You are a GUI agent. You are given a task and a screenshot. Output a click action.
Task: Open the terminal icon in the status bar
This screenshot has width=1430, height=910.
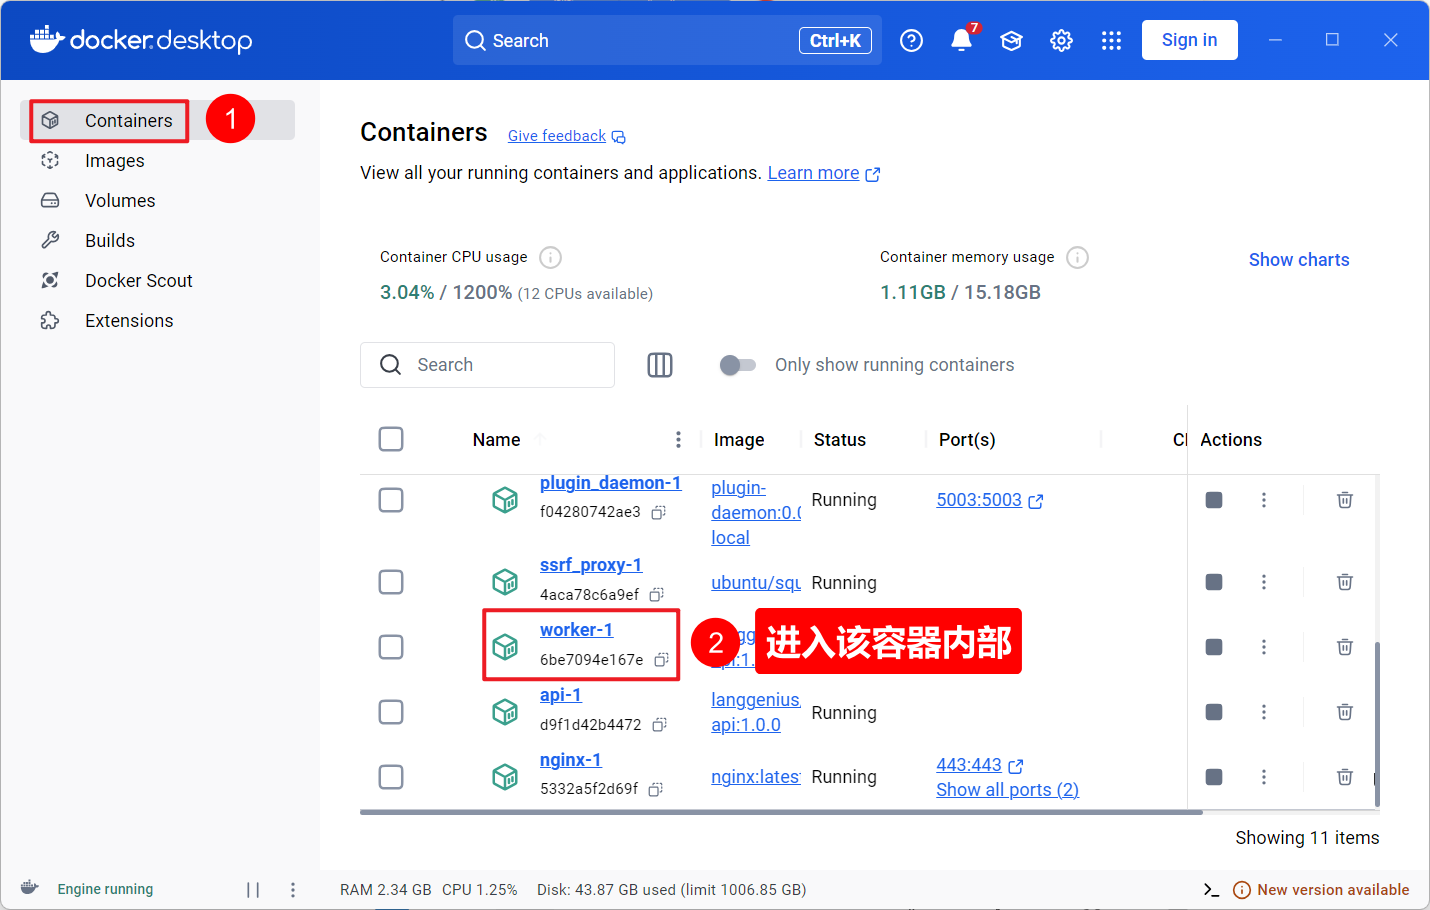tap(1211, 890)
